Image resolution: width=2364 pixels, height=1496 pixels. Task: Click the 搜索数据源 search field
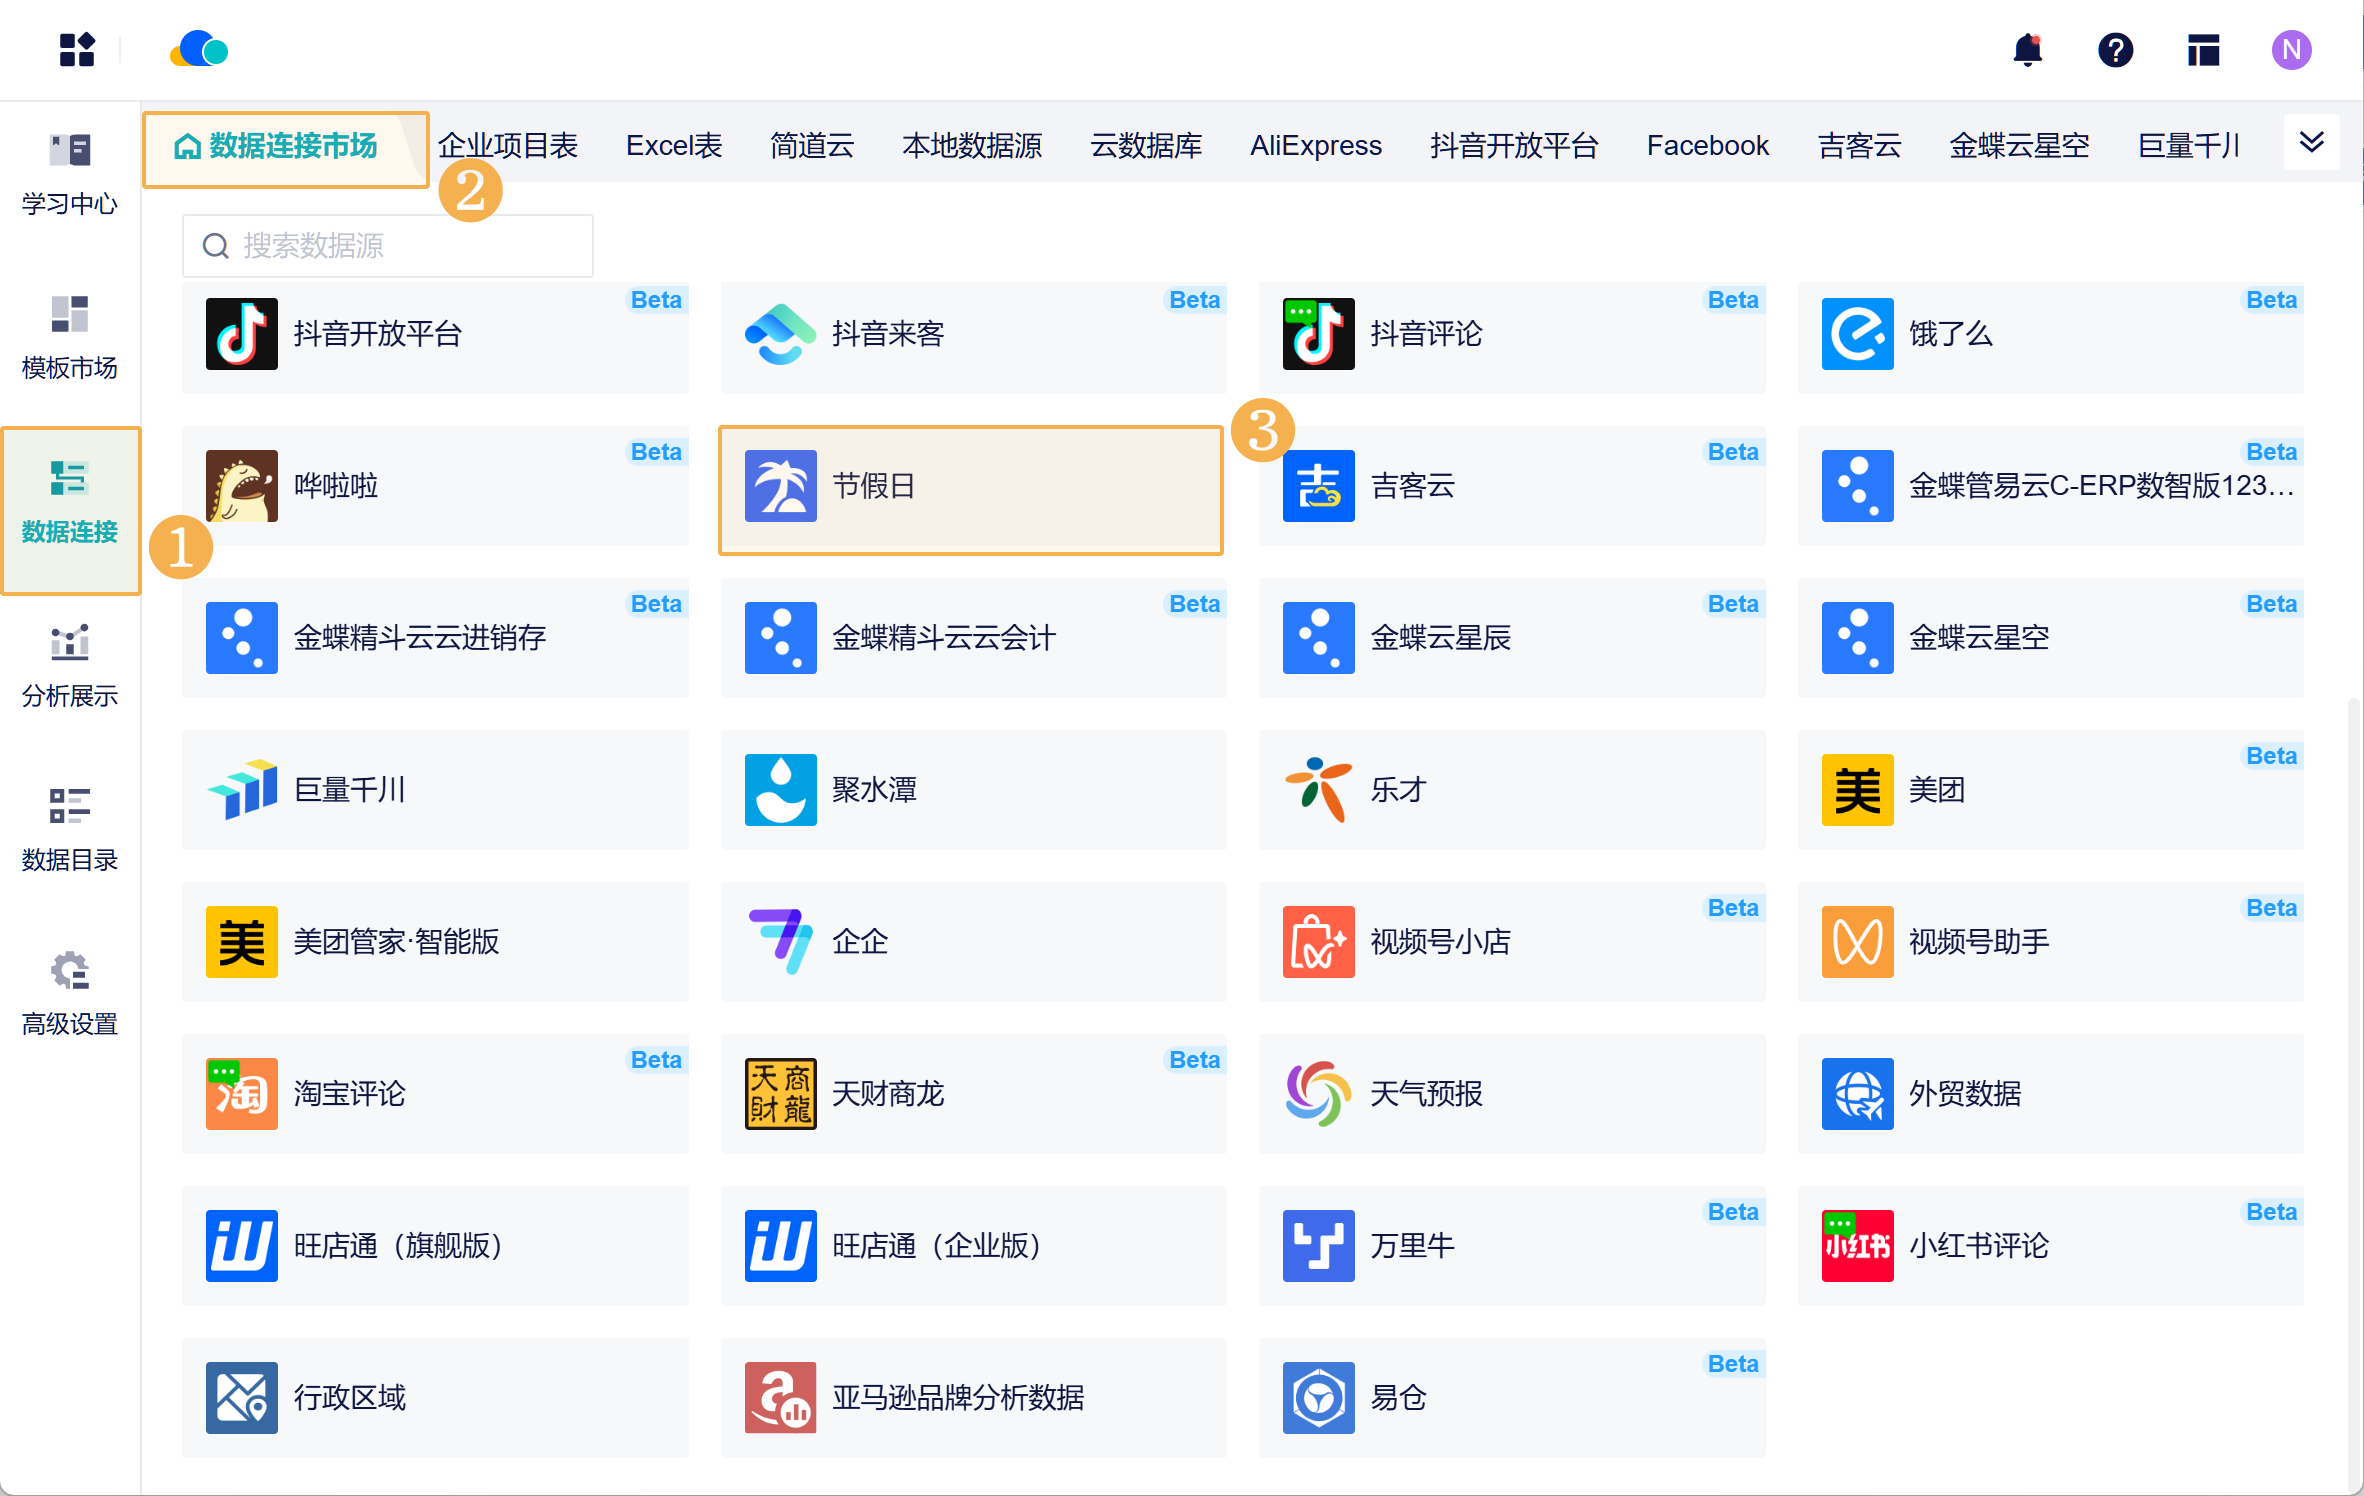click(388, 246)
